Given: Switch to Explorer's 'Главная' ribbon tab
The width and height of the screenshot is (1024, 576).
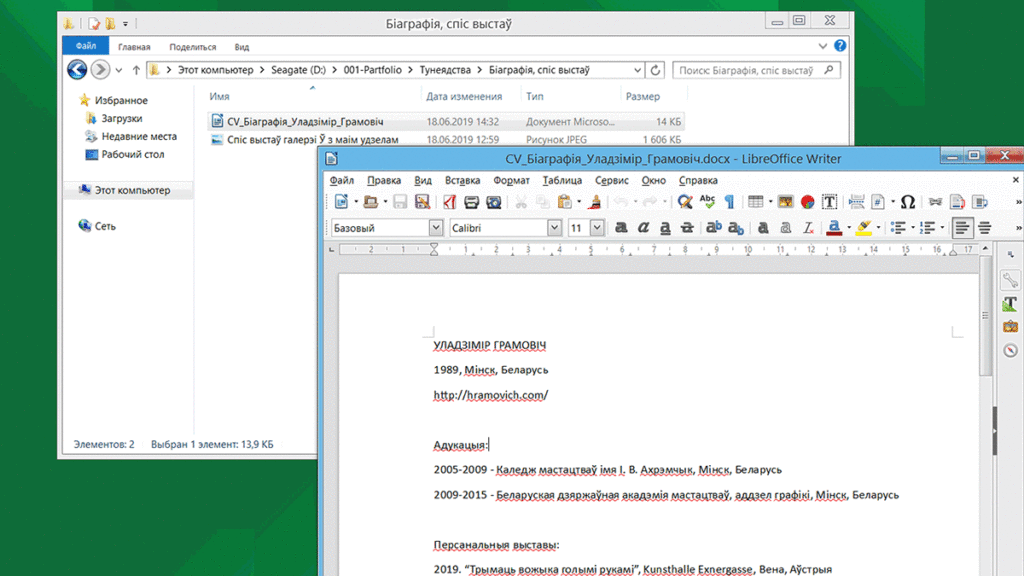Looking at the screenshot, I should pyautogui.click(x=134, y=47).
